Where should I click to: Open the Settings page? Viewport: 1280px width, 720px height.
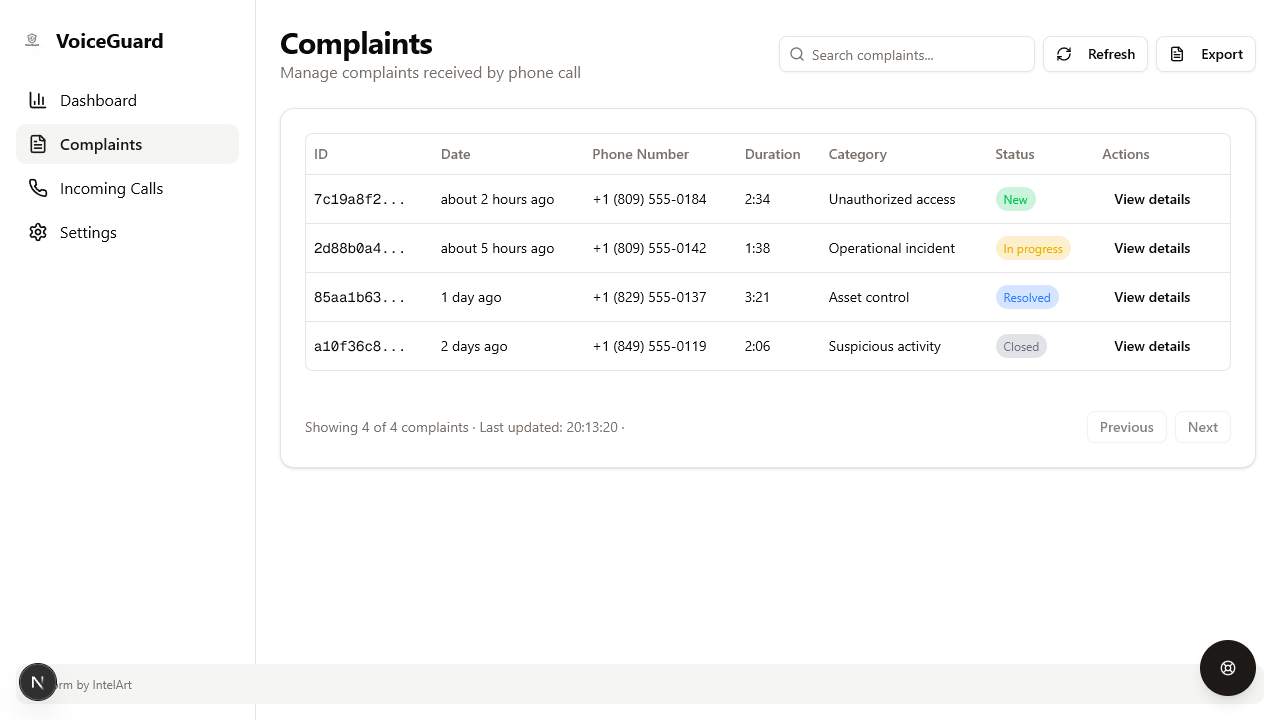[x=128, y=232]
